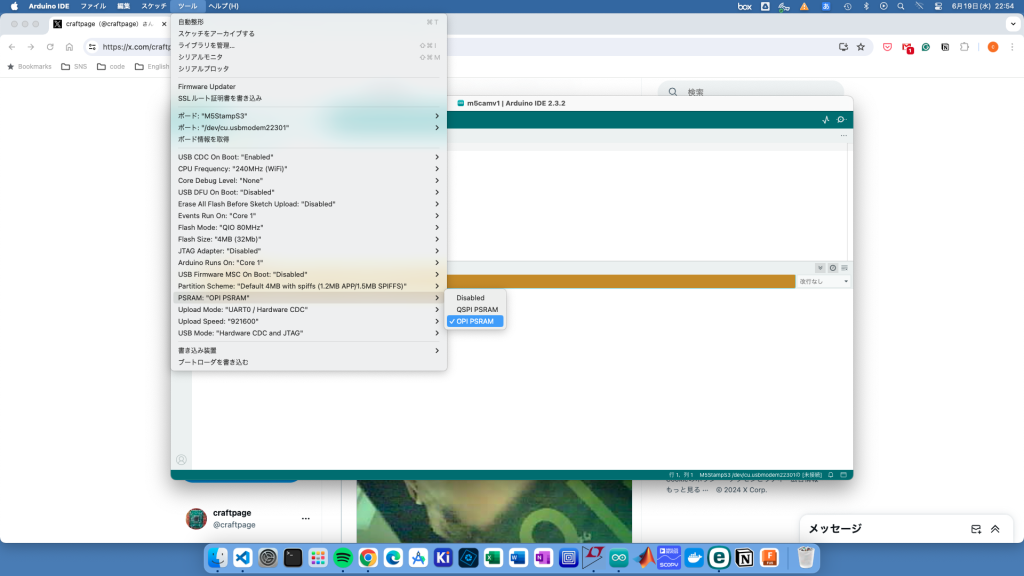
Task: Toggle autoscroll icon in serial monitor panel
Action: pyautogui.click(x=820, y=268)
